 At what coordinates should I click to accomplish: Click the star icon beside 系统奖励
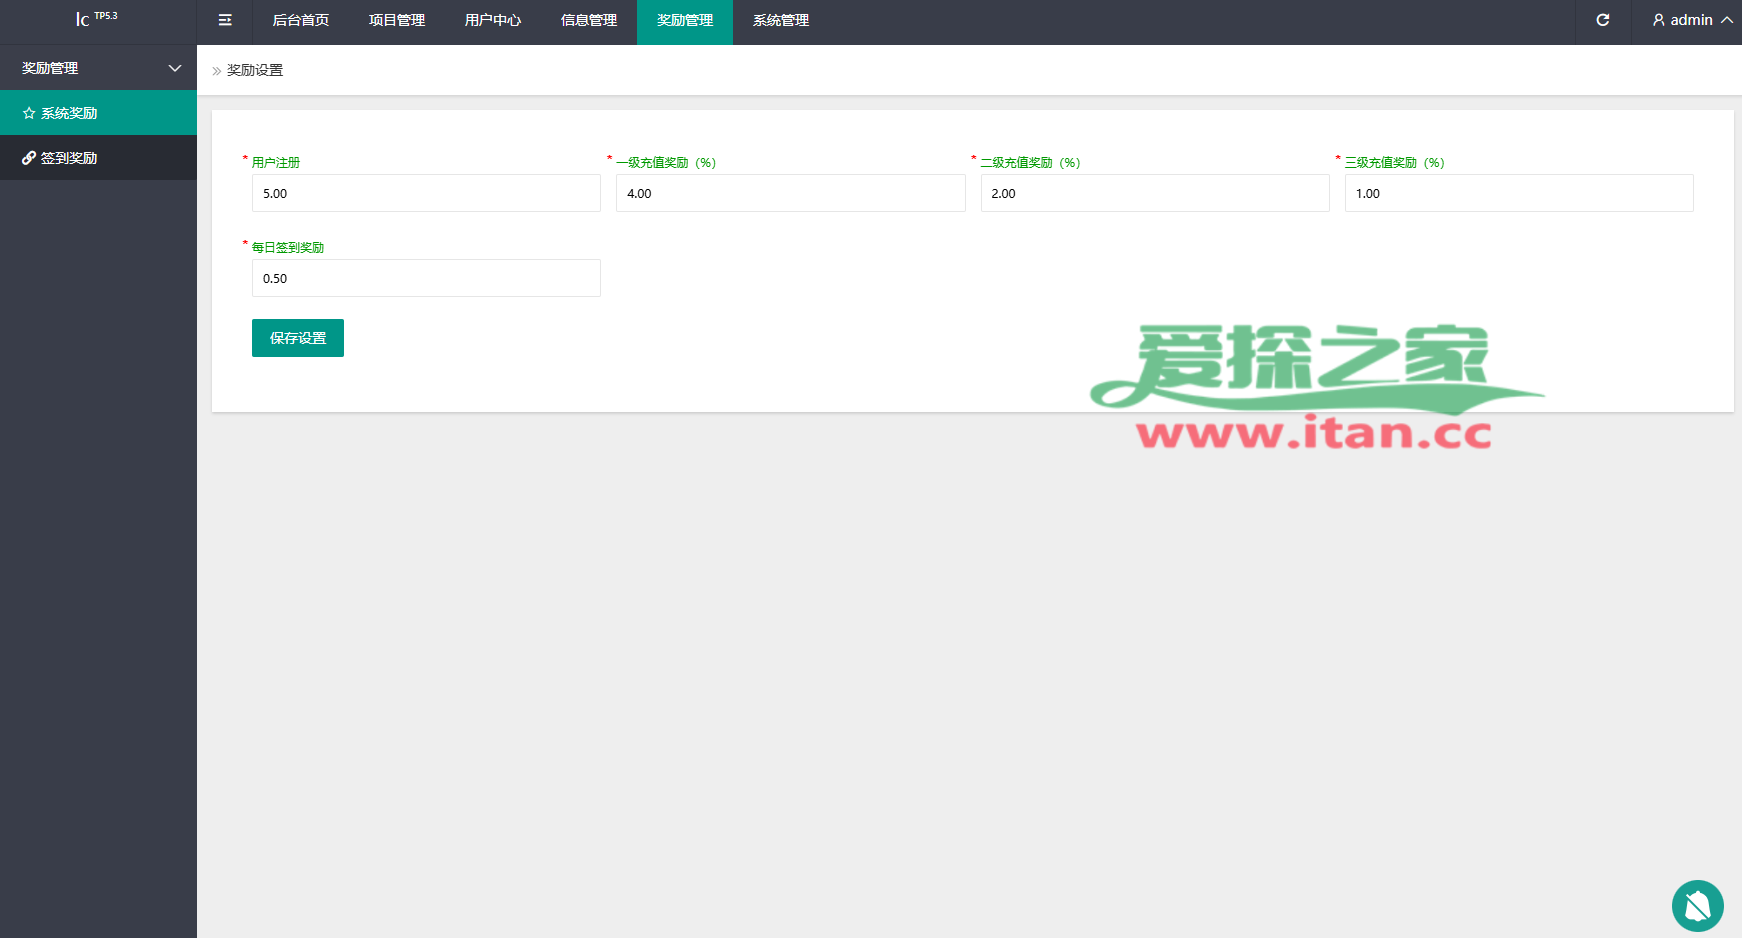pos(29,113)
